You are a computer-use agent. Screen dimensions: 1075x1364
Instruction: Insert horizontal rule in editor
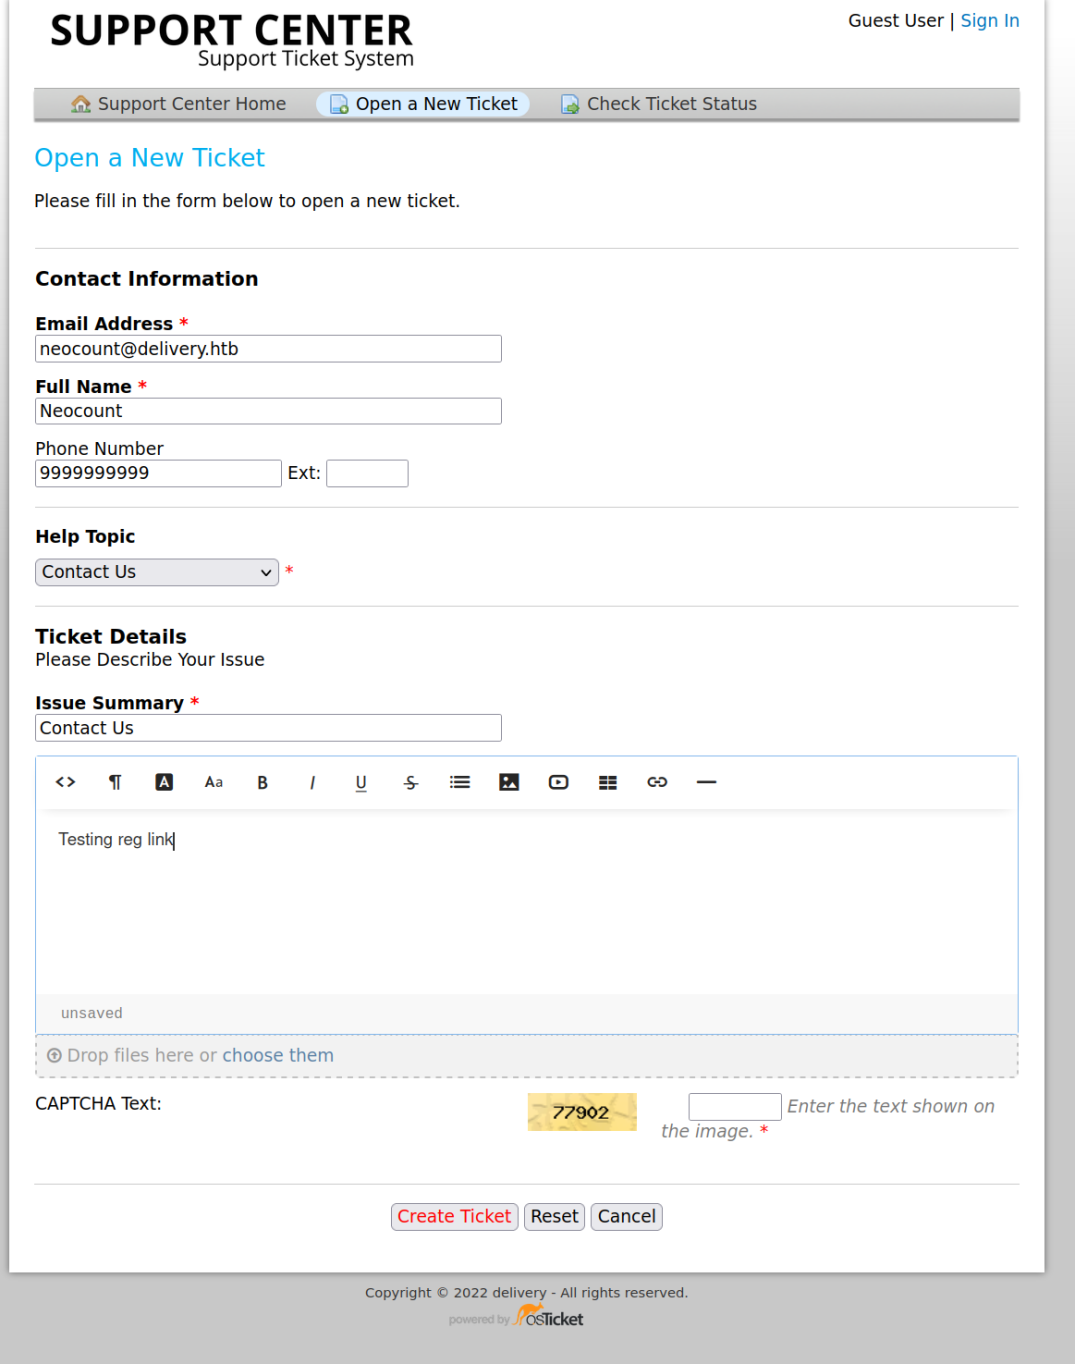click(706, 782)
